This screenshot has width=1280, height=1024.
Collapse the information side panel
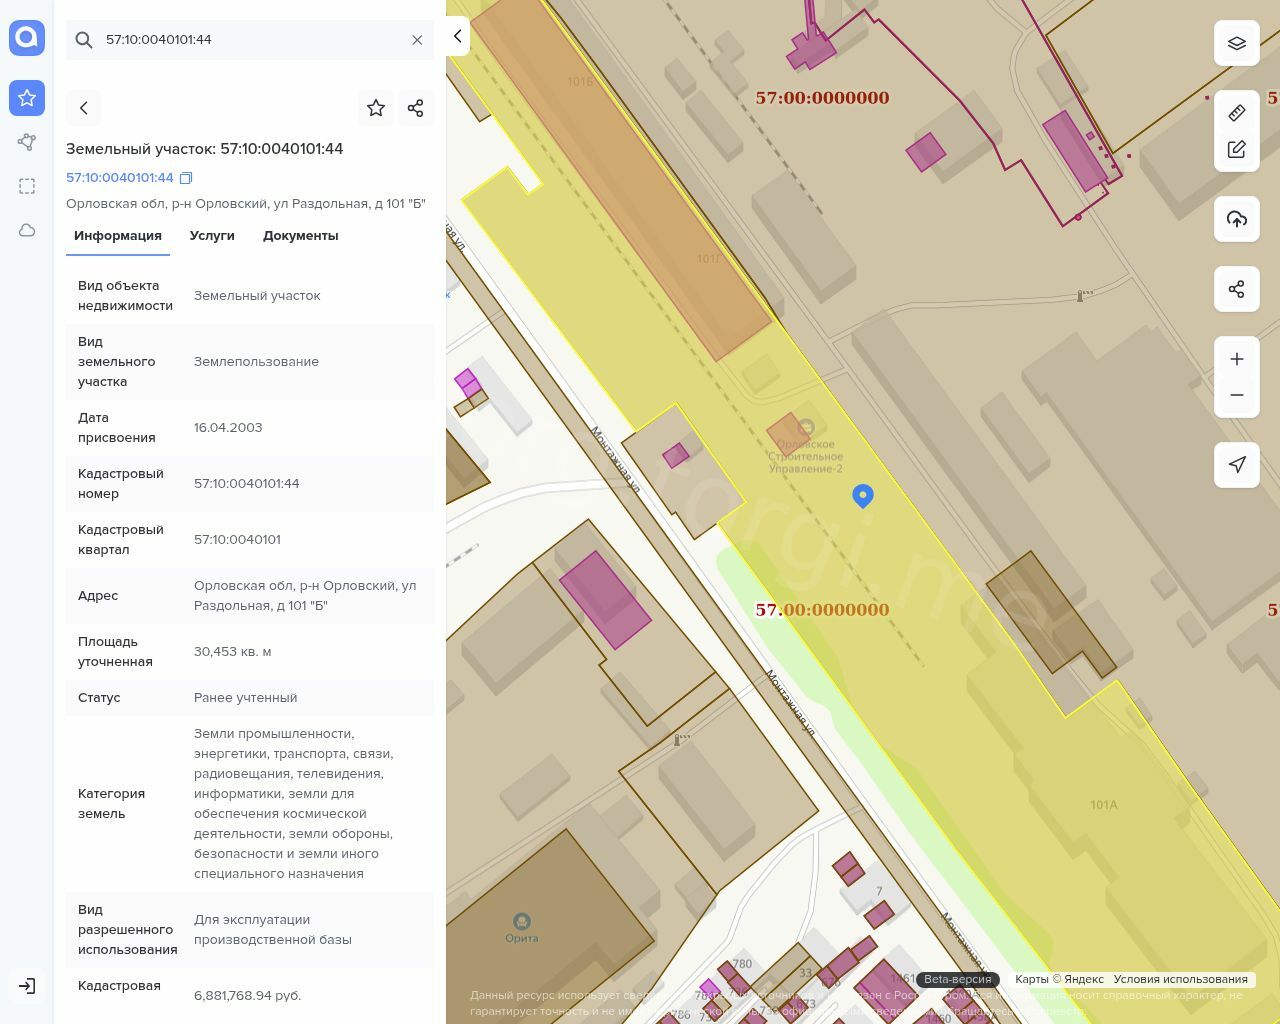[457, 36]
